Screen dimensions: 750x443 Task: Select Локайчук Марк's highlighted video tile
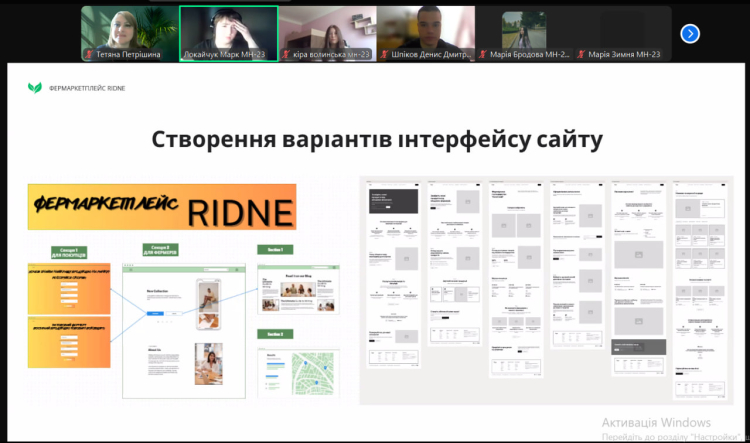point(228,30)
